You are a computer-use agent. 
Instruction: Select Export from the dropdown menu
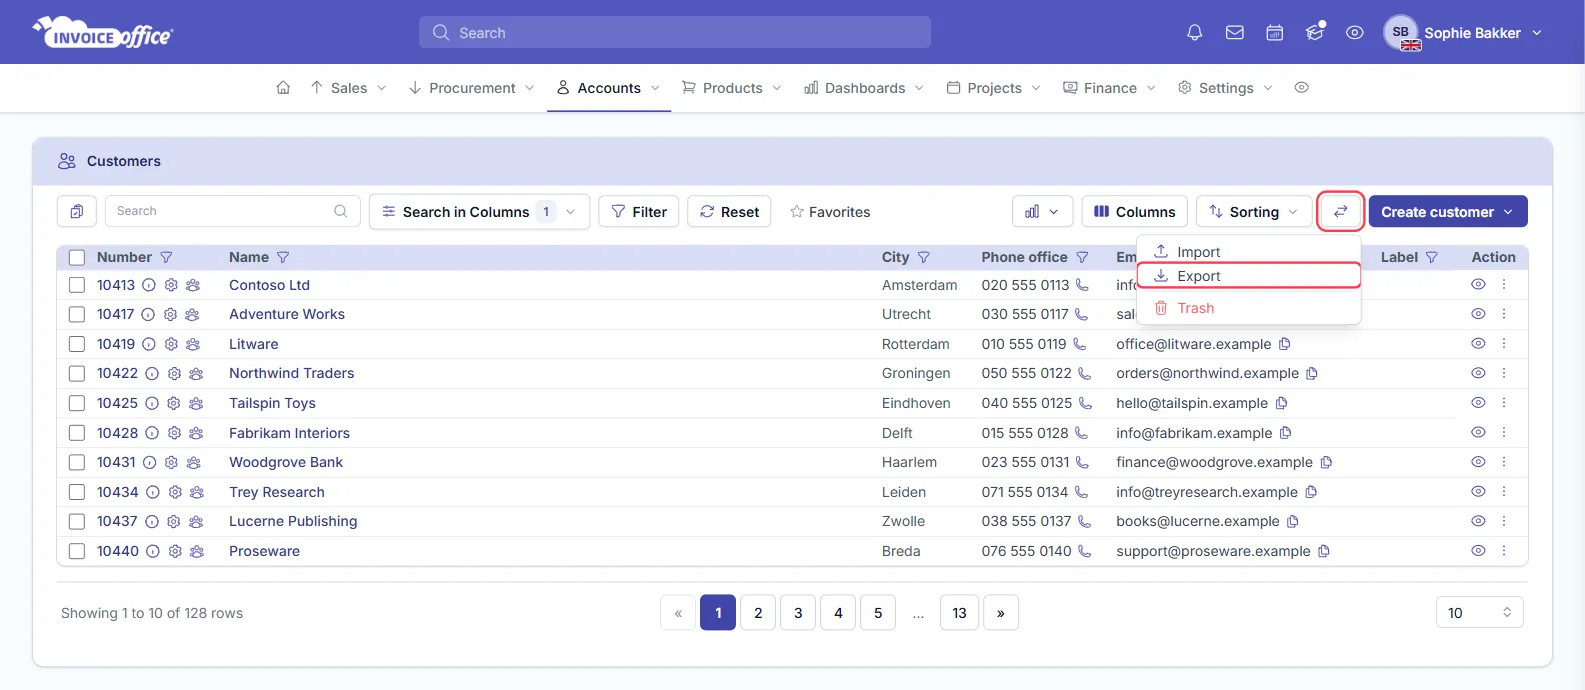pyautogui.click(x=1249, y=276)
